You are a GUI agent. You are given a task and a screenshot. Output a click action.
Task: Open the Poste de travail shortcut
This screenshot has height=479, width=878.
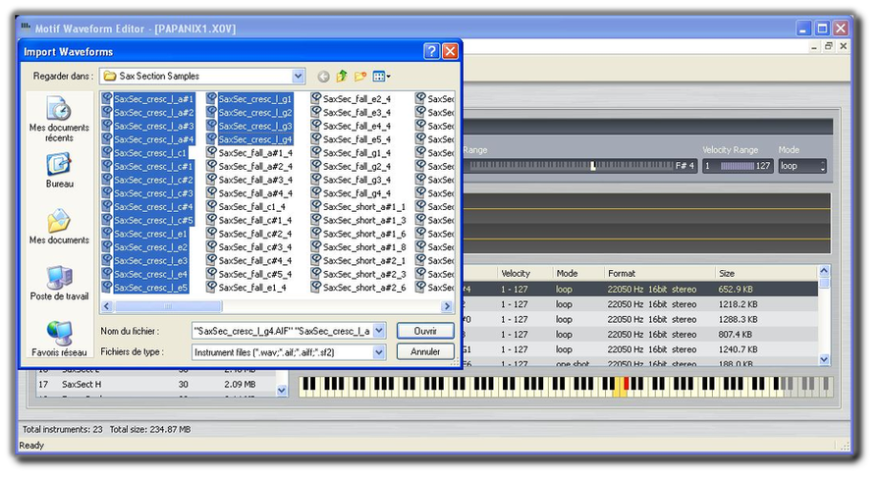(59, 283)
